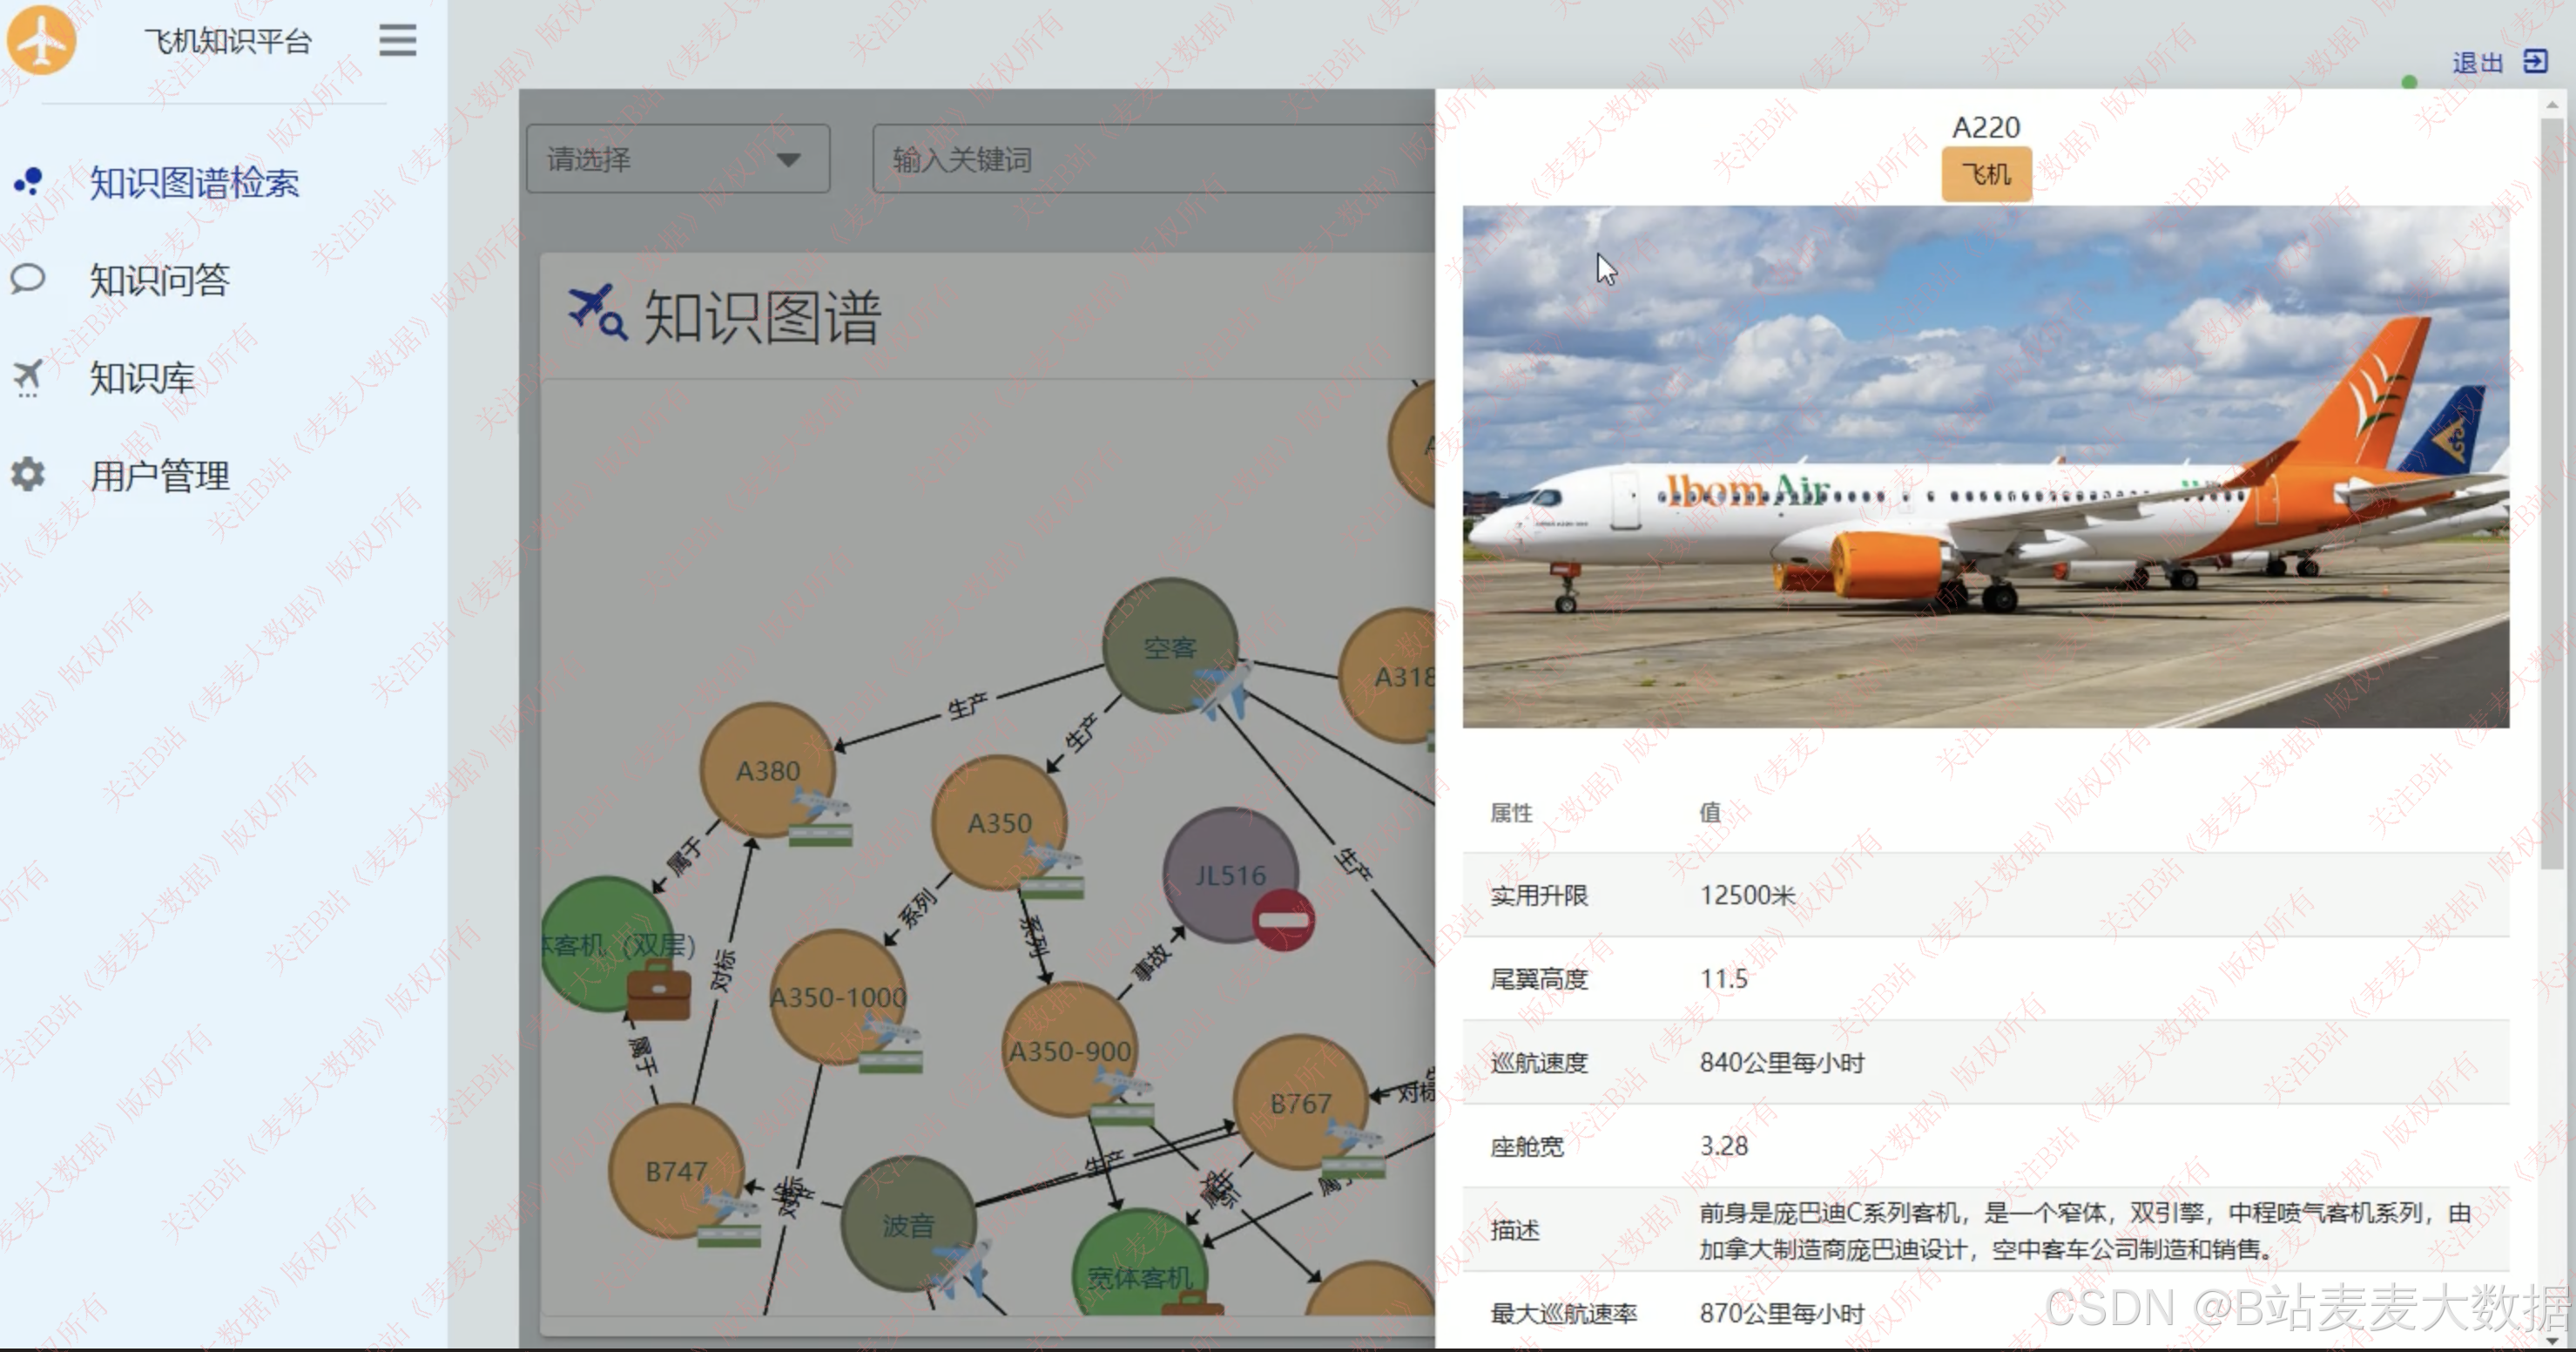This screenshot has height=1352, width=2576.
Task: Open 知识问答 menu item
Action: pos(160,280)
